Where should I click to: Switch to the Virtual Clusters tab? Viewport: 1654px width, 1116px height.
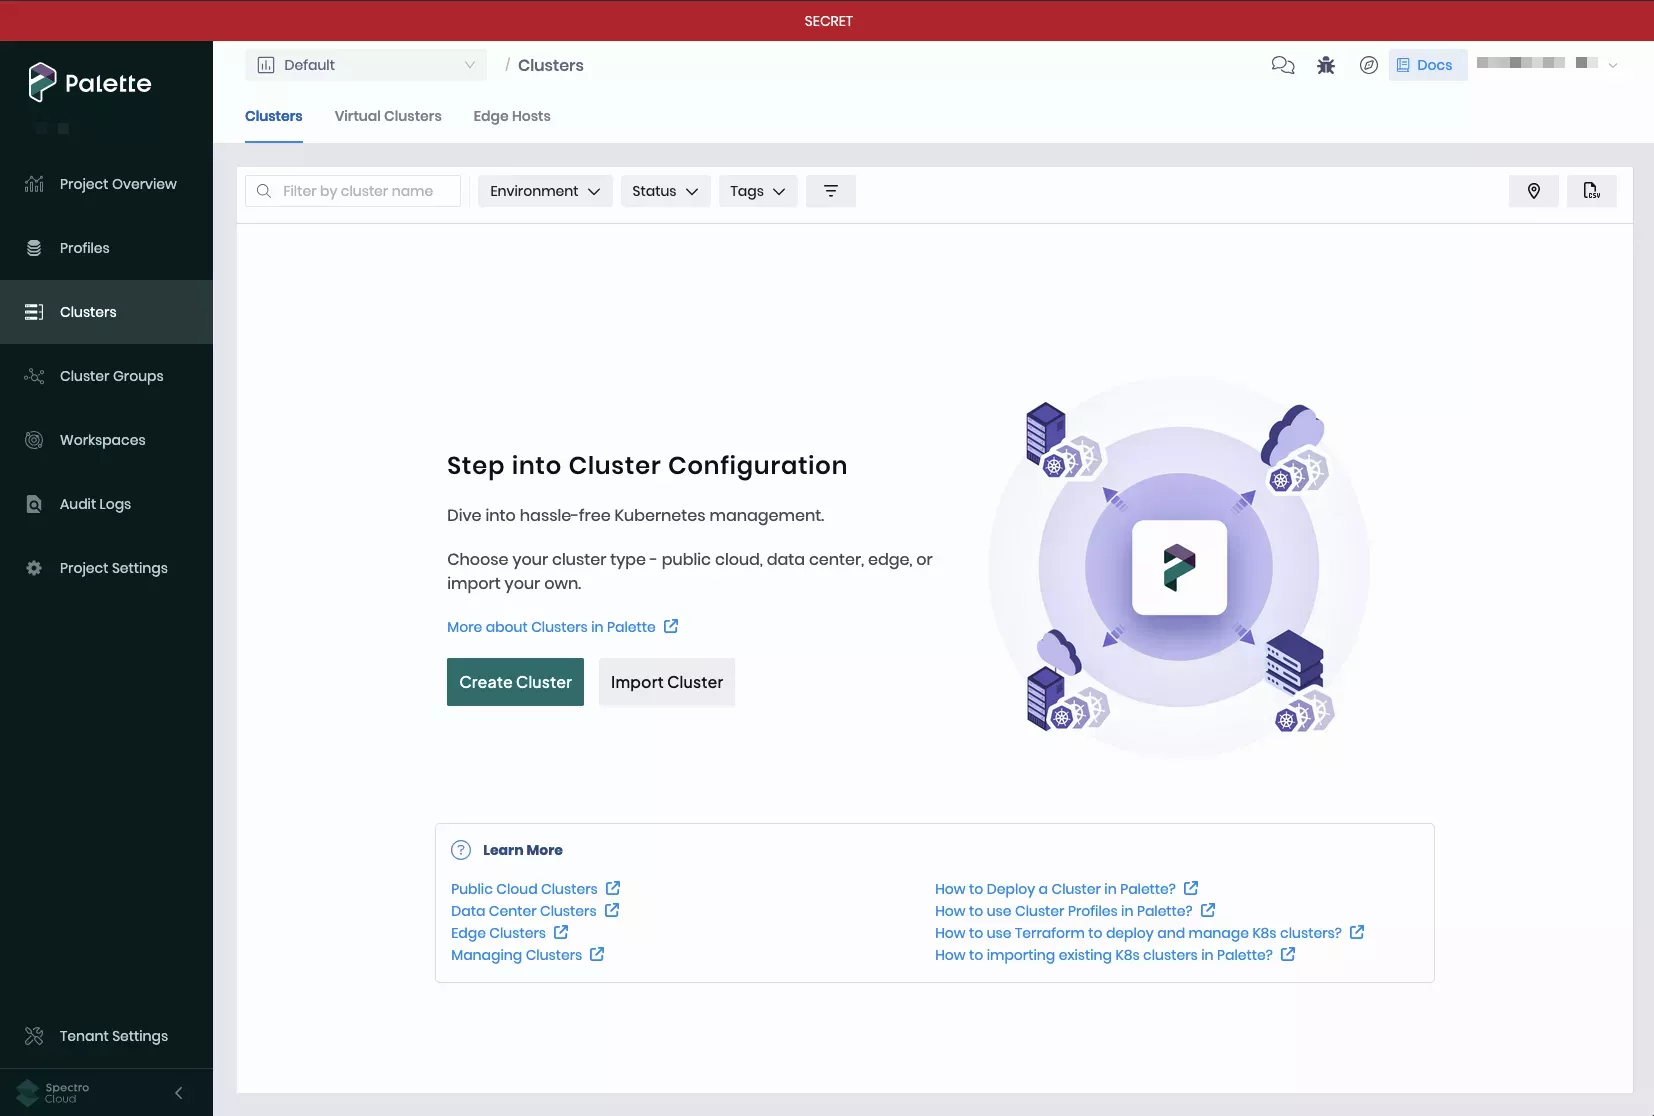pos(388,116)
